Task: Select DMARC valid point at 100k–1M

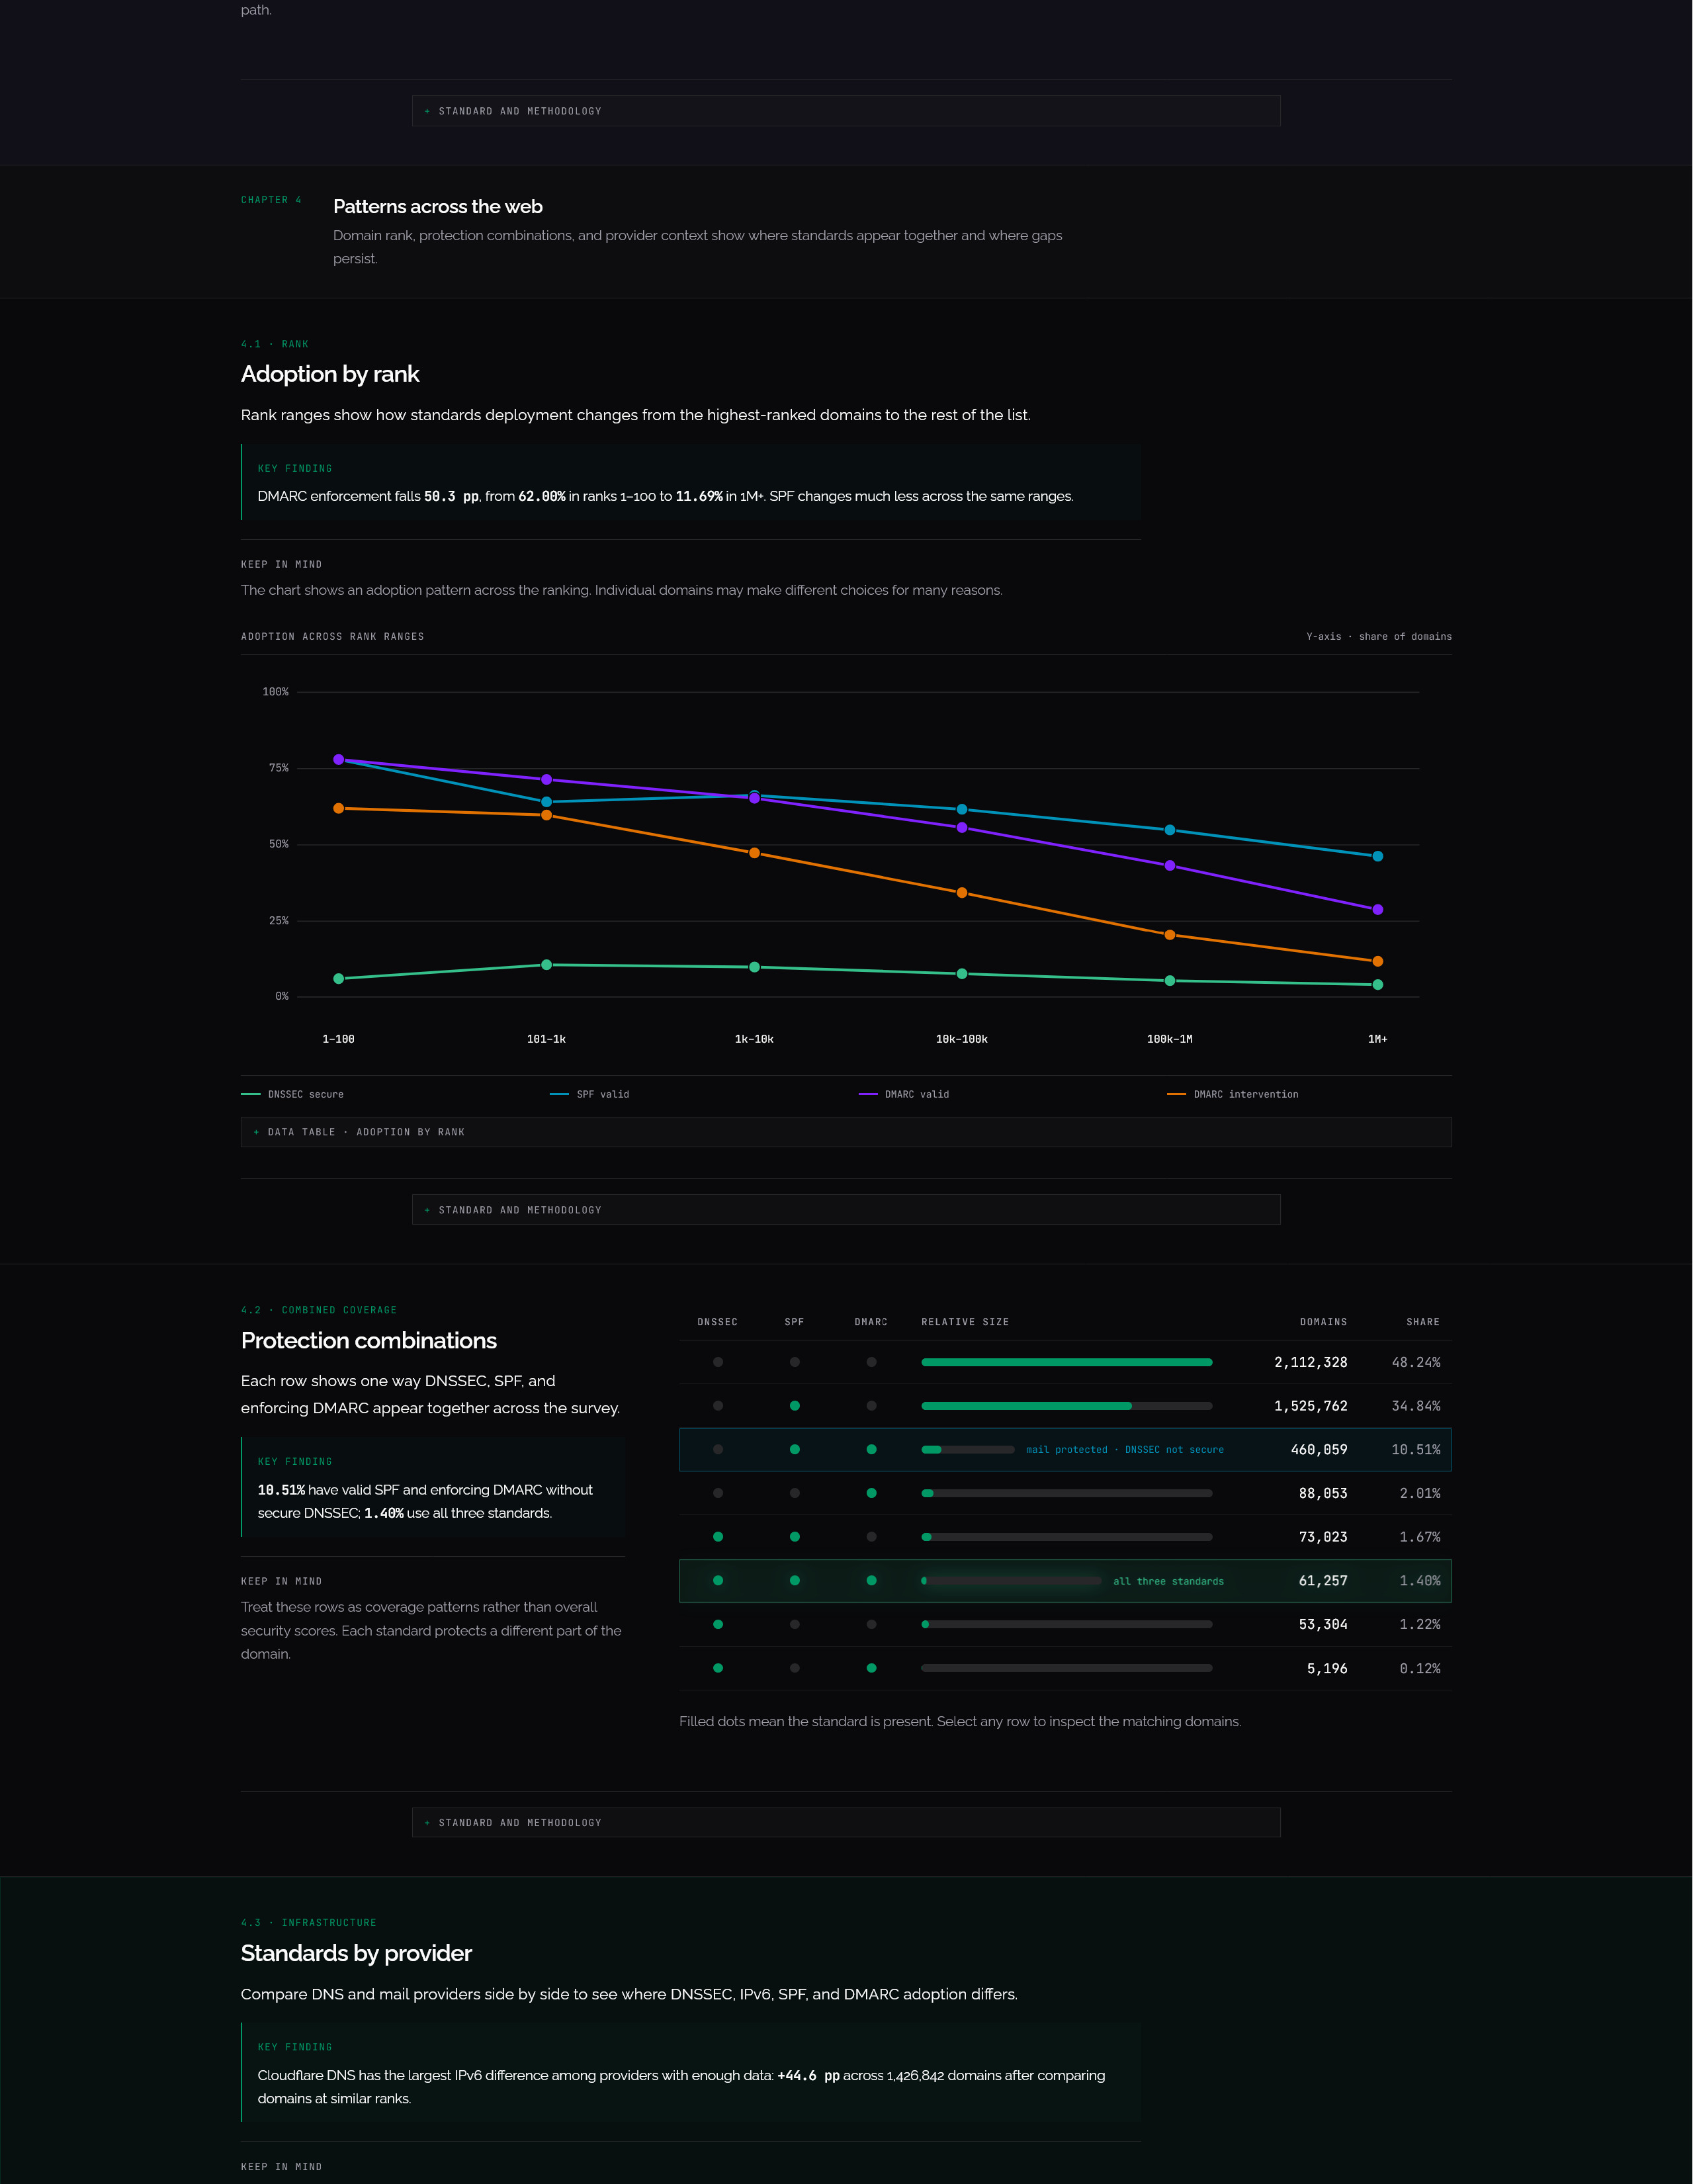Action: pos(1170,866)
